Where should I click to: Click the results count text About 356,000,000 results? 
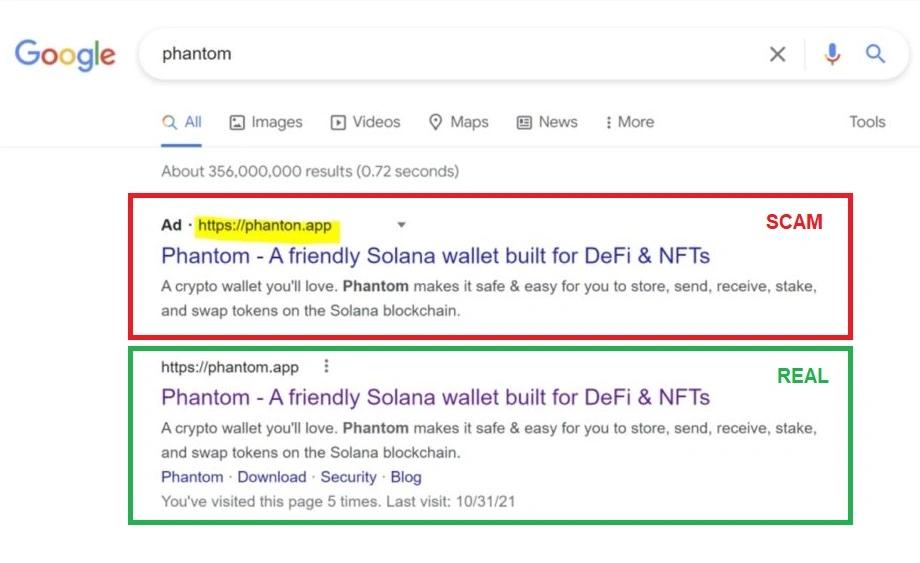(x=310, y=171)
